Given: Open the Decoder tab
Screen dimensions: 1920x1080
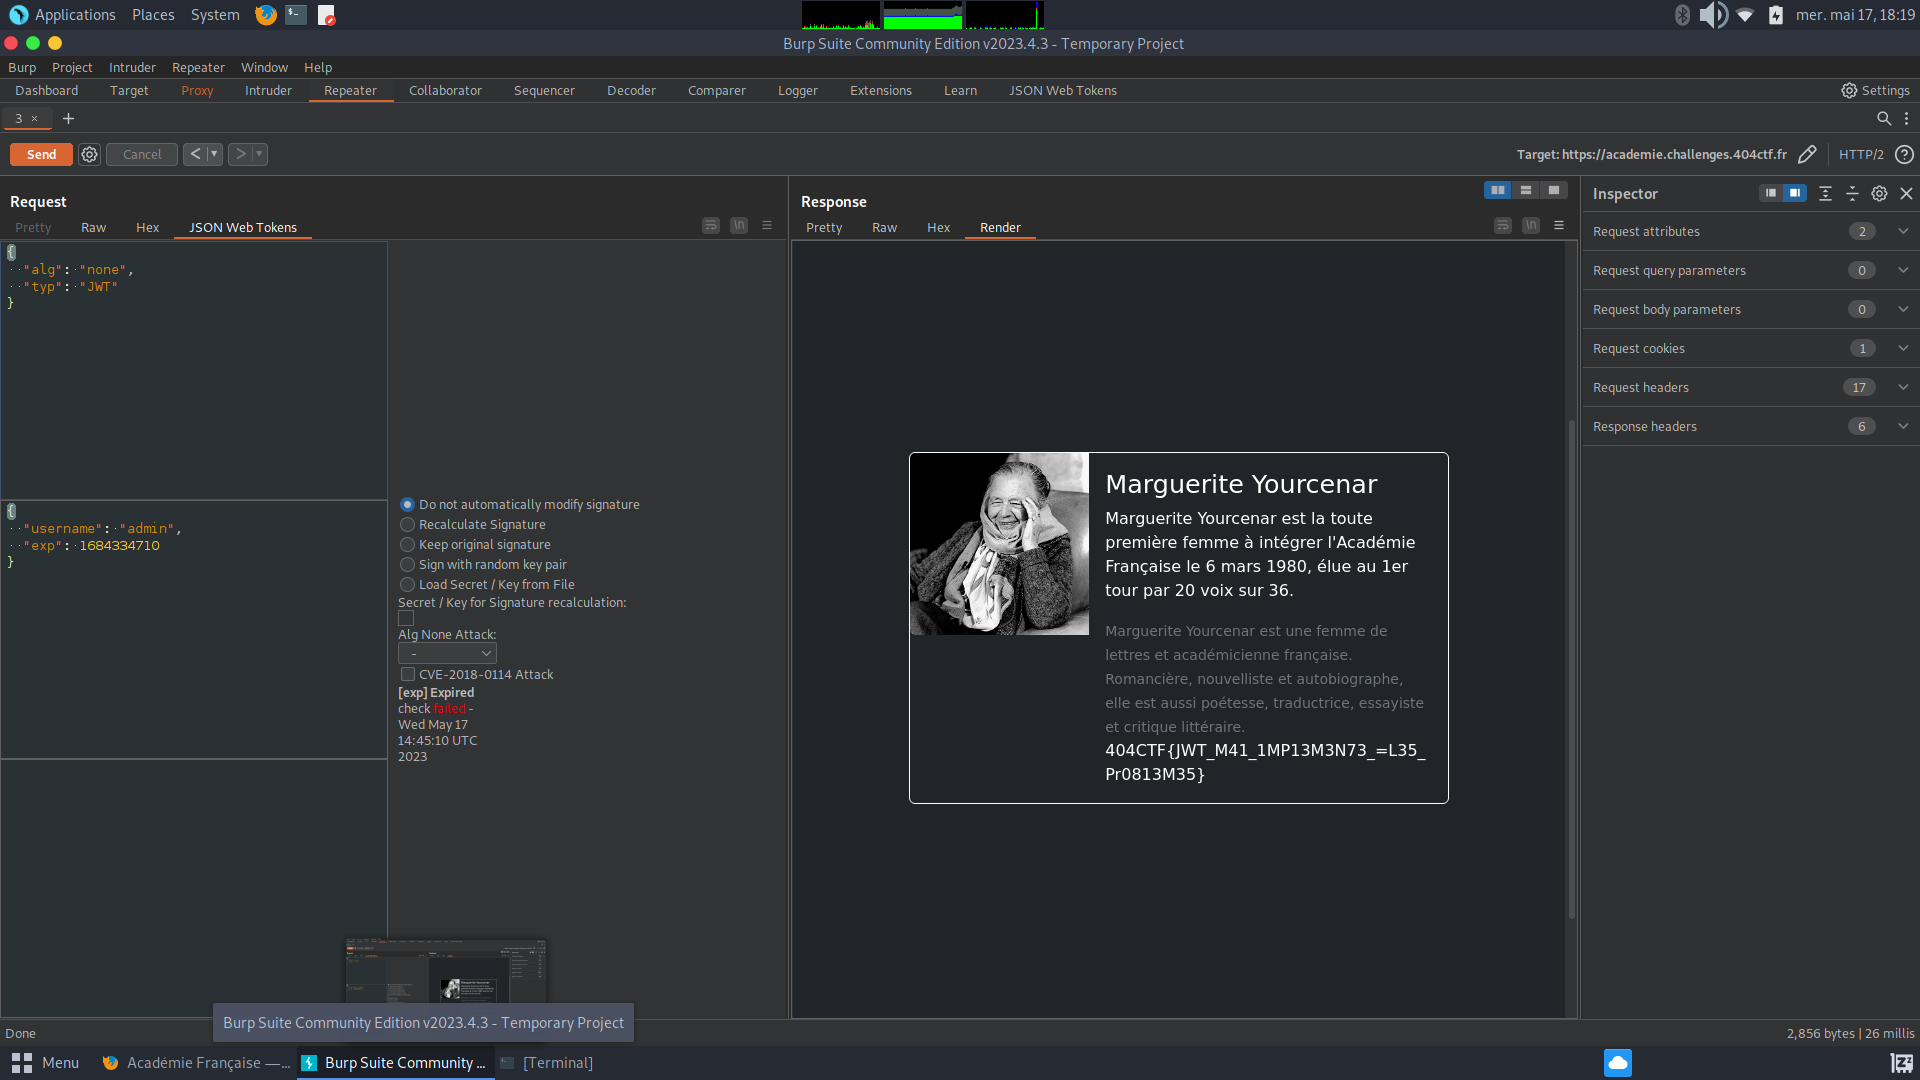Looking at the screenshot, I should (x=631, y=90).
